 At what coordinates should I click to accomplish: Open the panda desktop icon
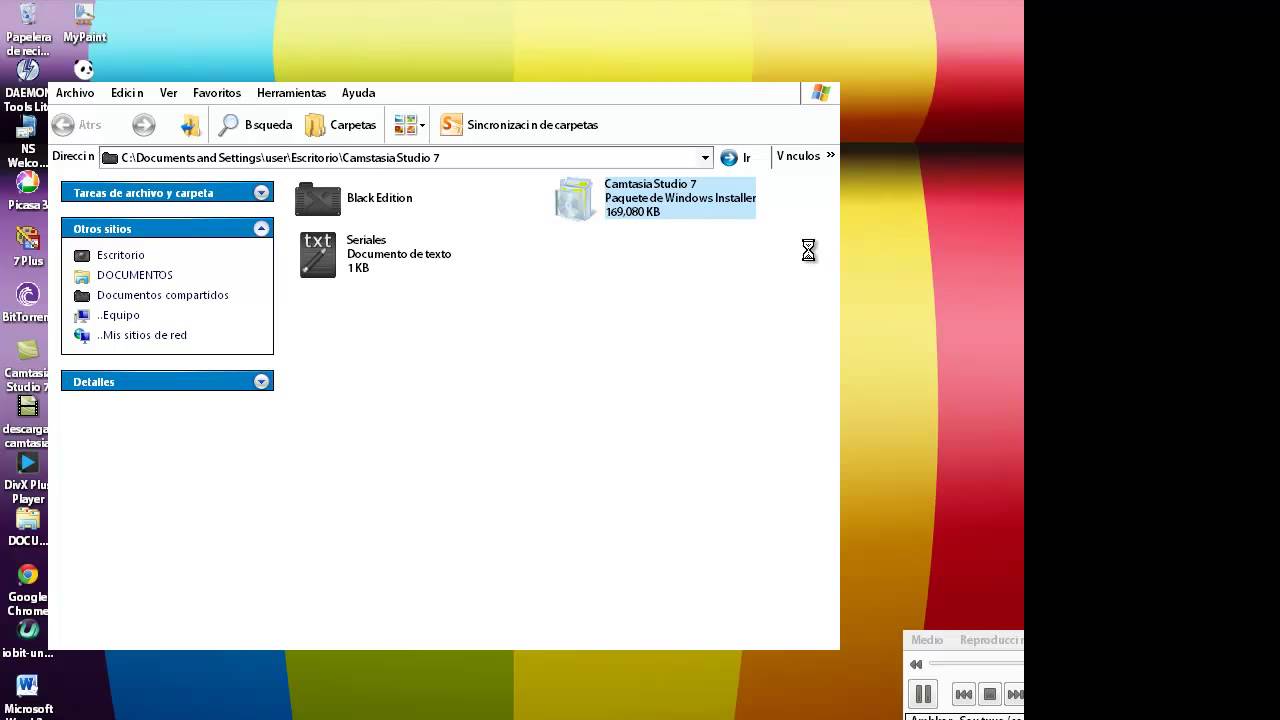(84, 69)
